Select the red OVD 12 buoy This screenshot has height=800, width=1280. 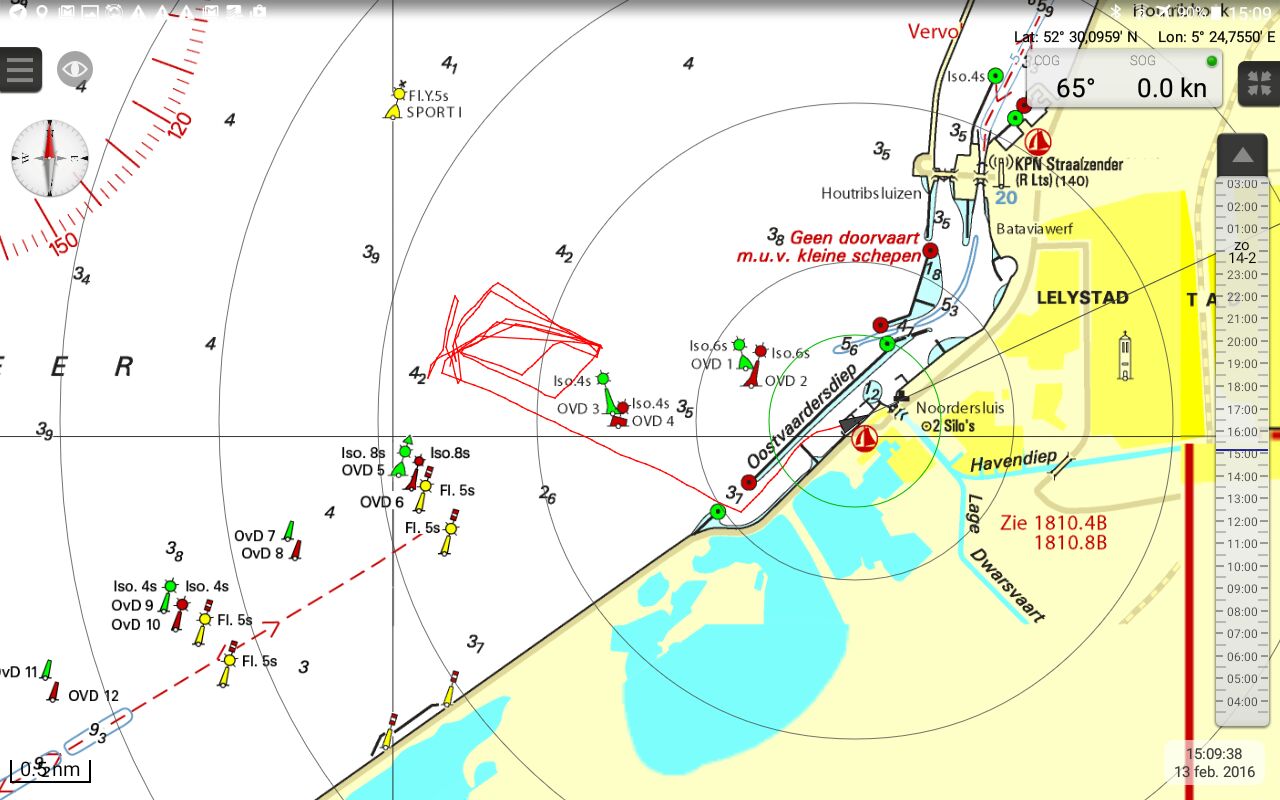coord(54,691)
